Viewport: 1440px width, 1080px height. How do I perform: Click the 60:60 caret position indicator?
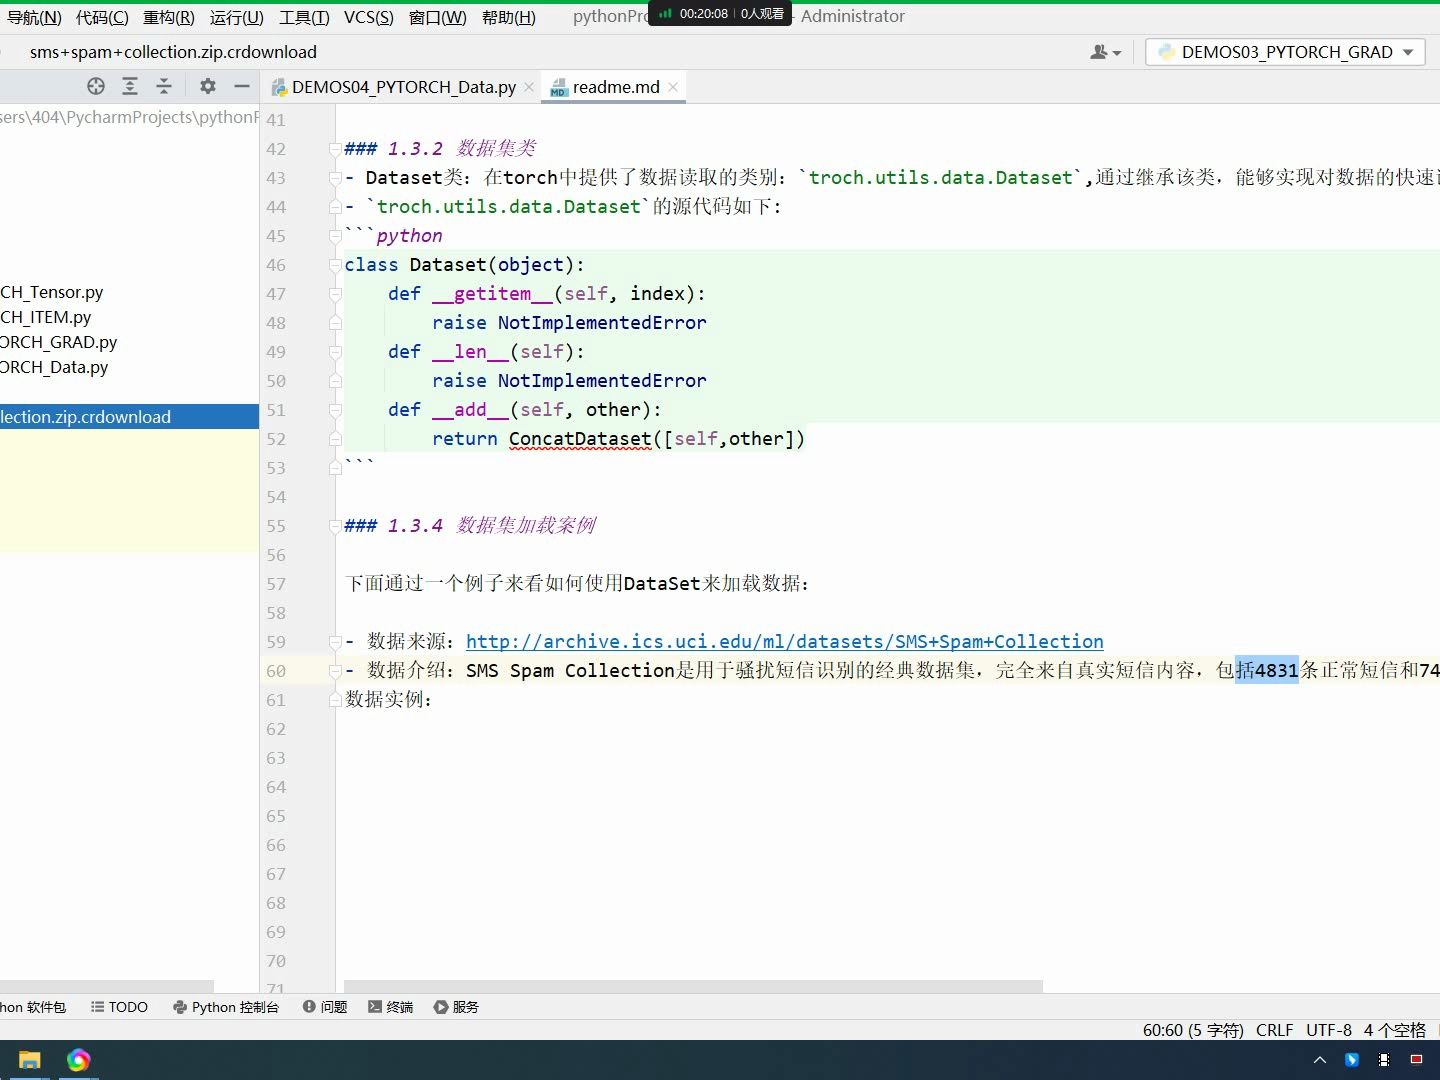[x=1193, y=1030]
